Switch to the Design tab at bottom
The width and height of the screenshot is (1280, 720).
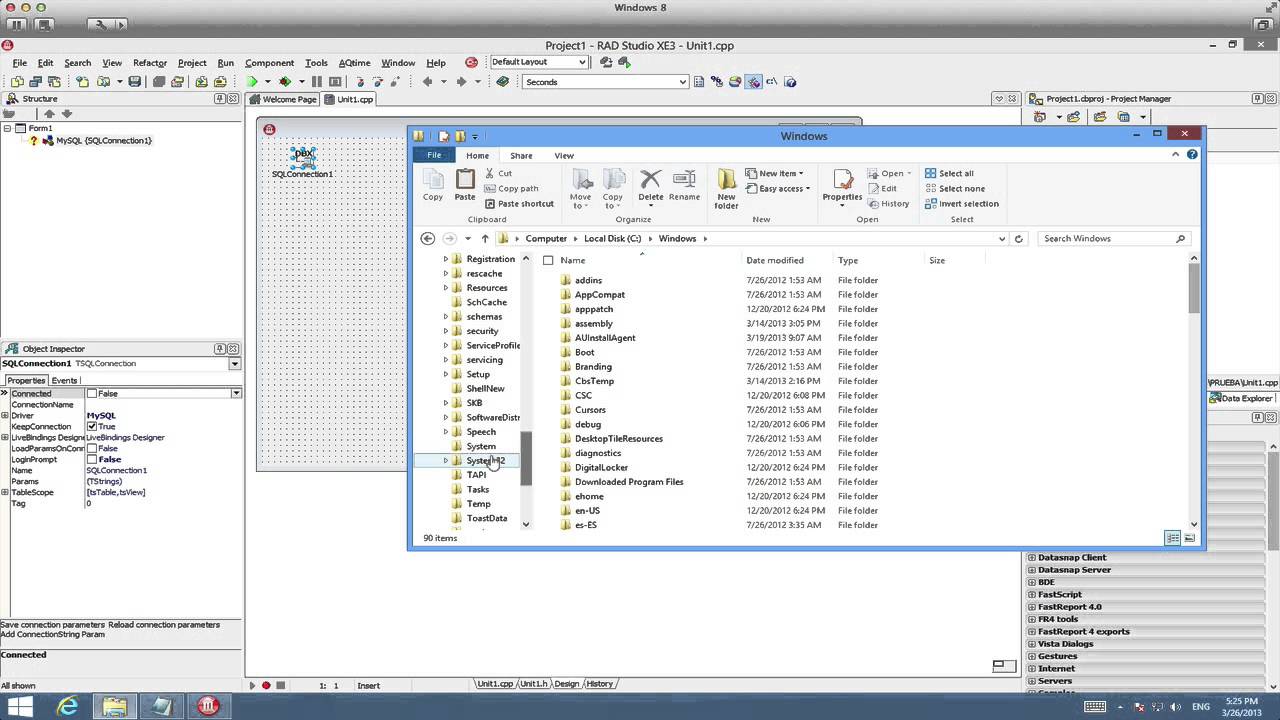(x=567, y=684)
